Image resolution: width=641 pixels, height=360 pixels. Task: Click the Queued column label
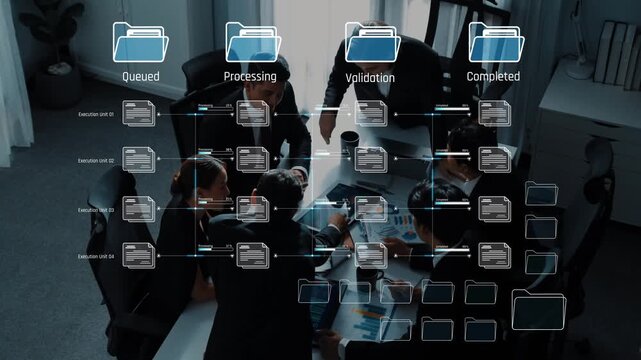[x=141, y=76]
